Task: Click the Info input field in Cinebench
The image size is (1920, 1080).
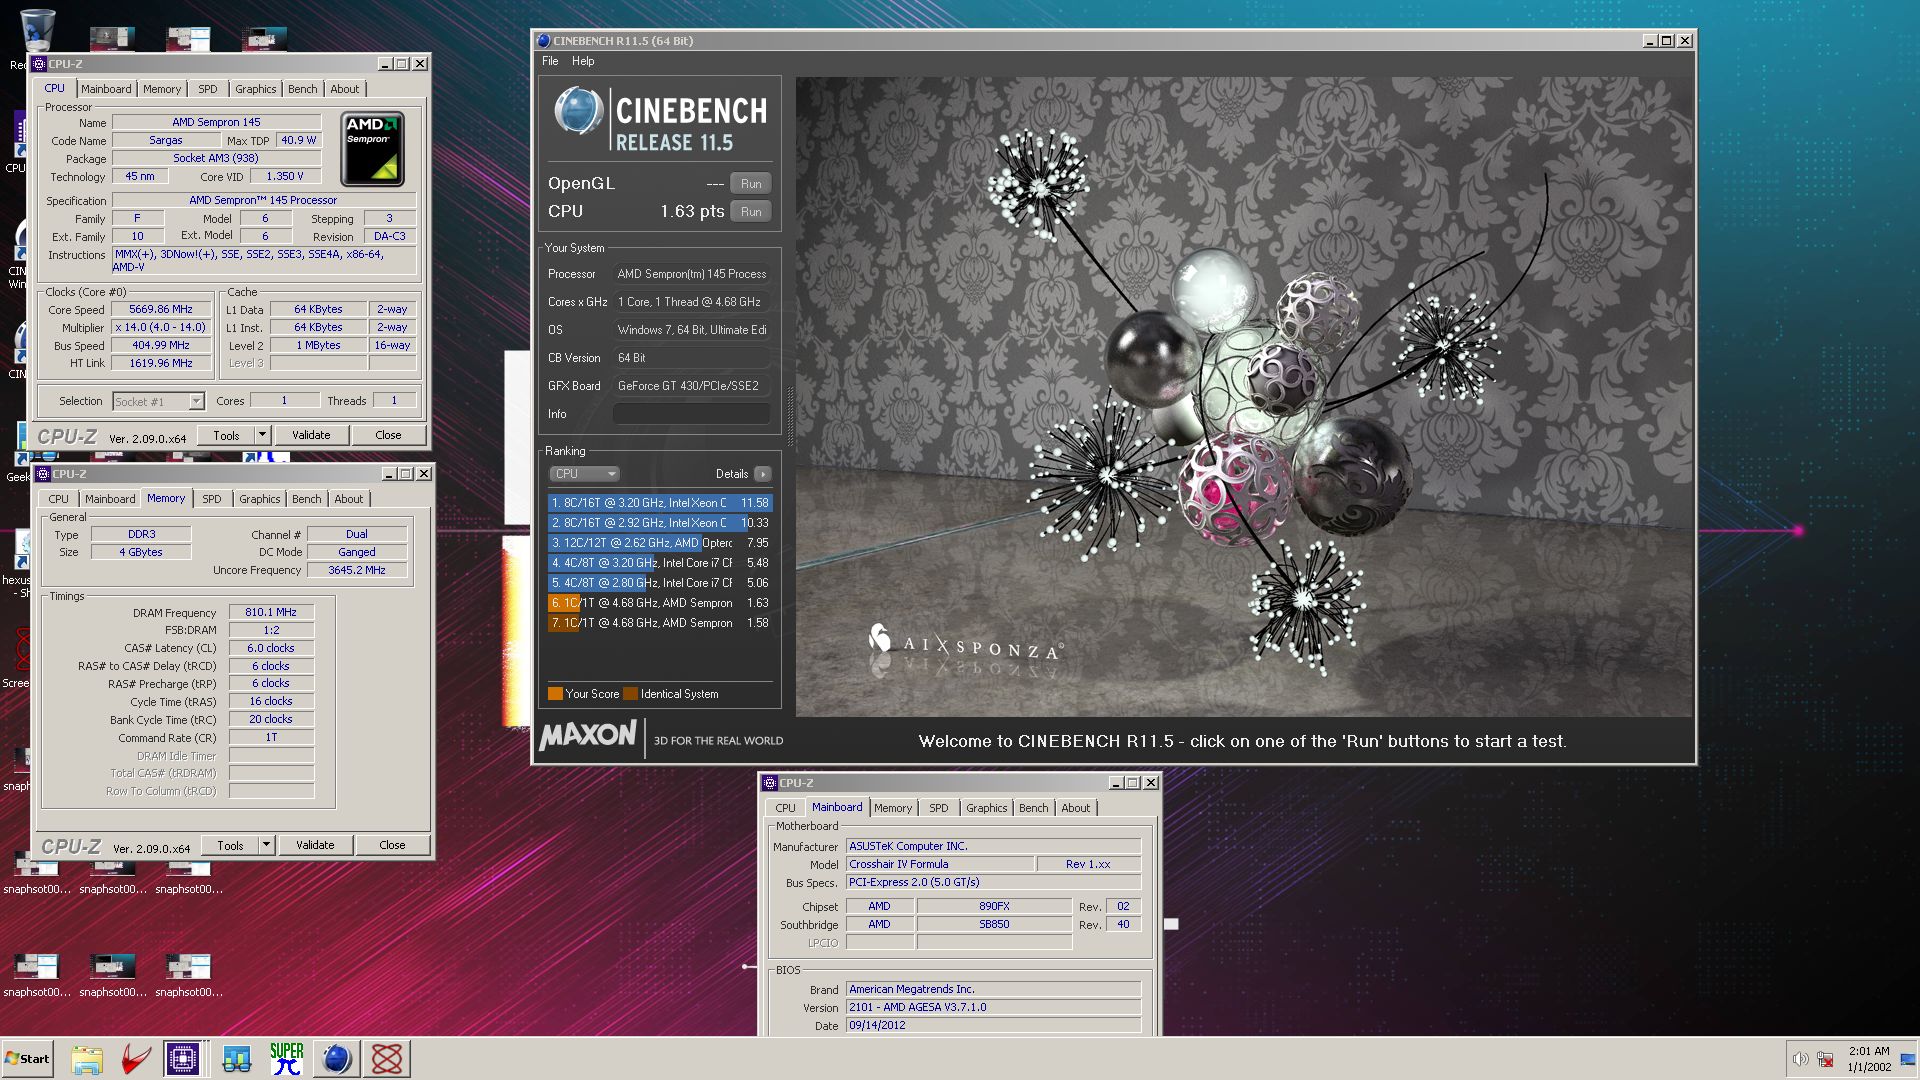Action: point(691,414)
